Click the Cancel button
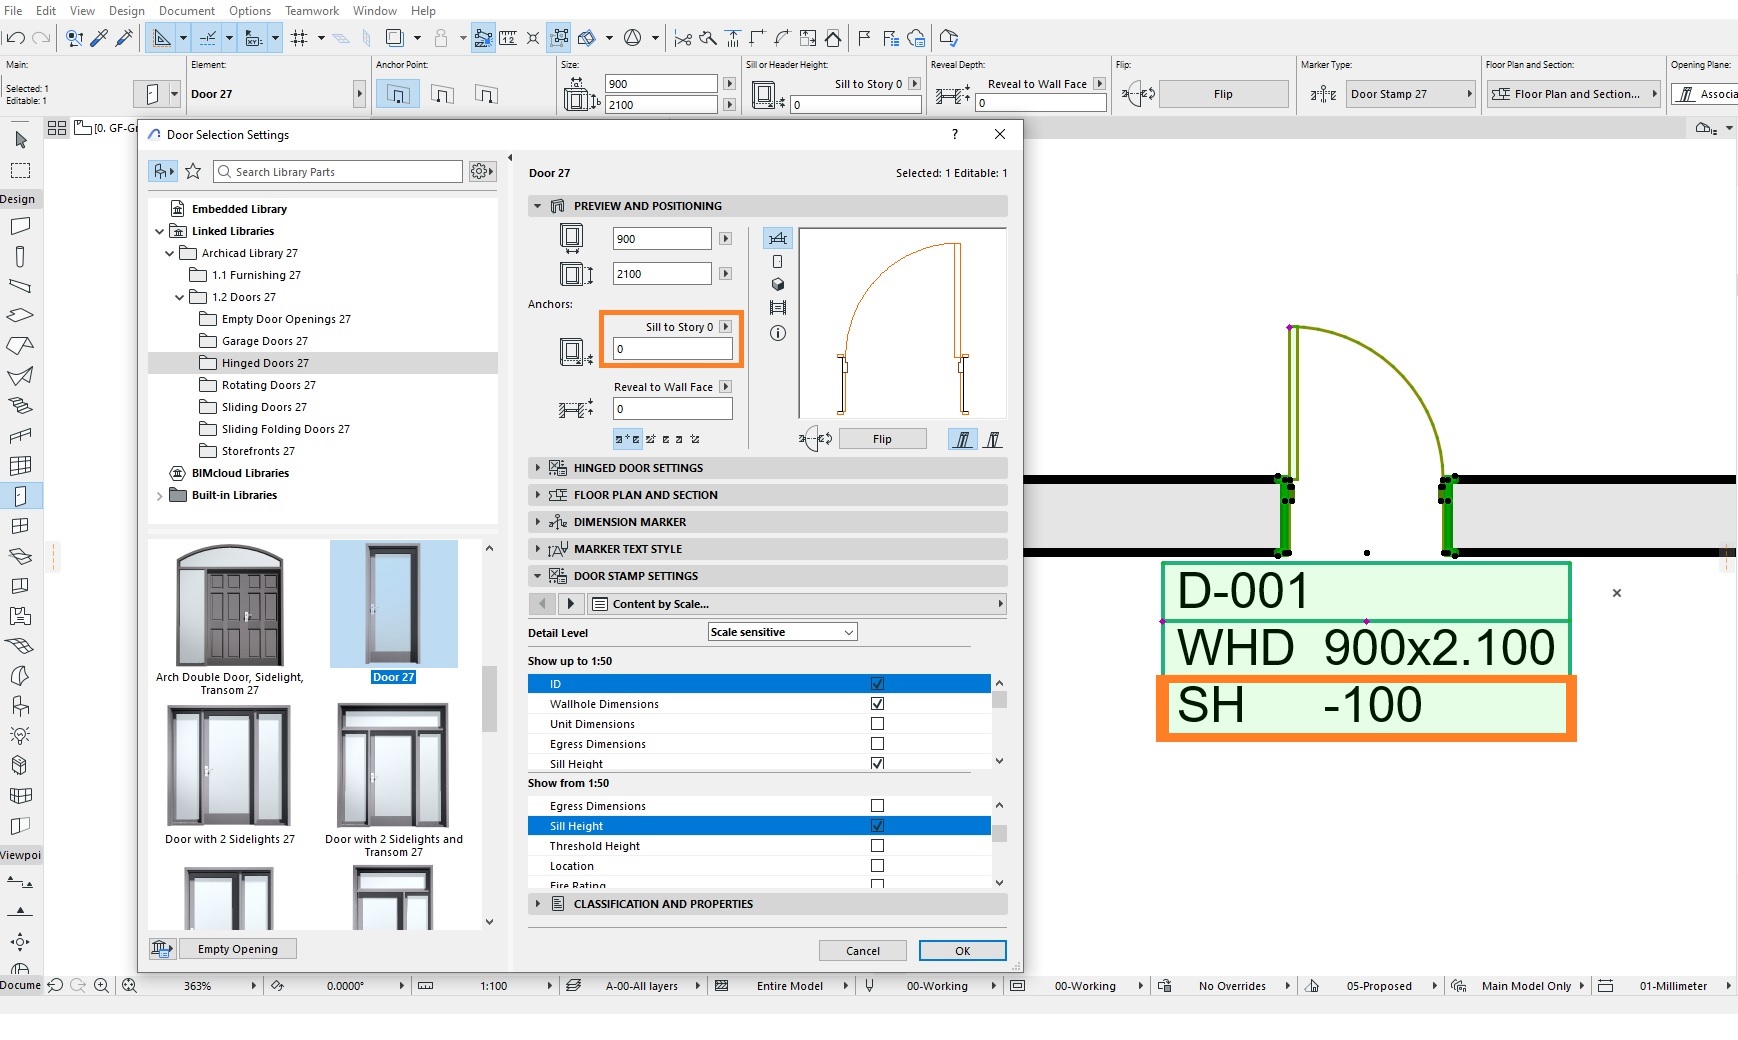The width and height of the screenshot is (1738, 1040). point(862,951)
